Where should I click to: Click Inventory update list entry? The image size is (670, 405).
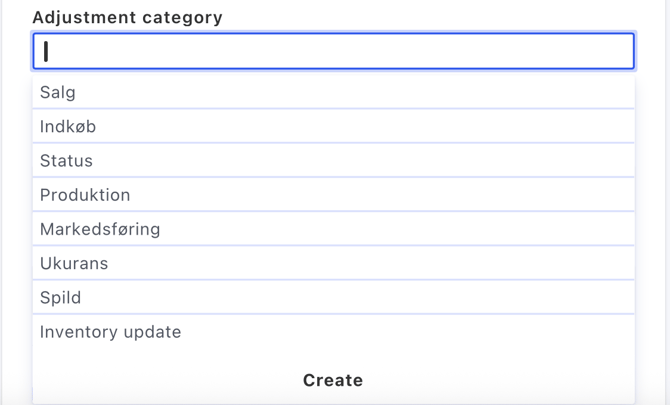(333, 332)
